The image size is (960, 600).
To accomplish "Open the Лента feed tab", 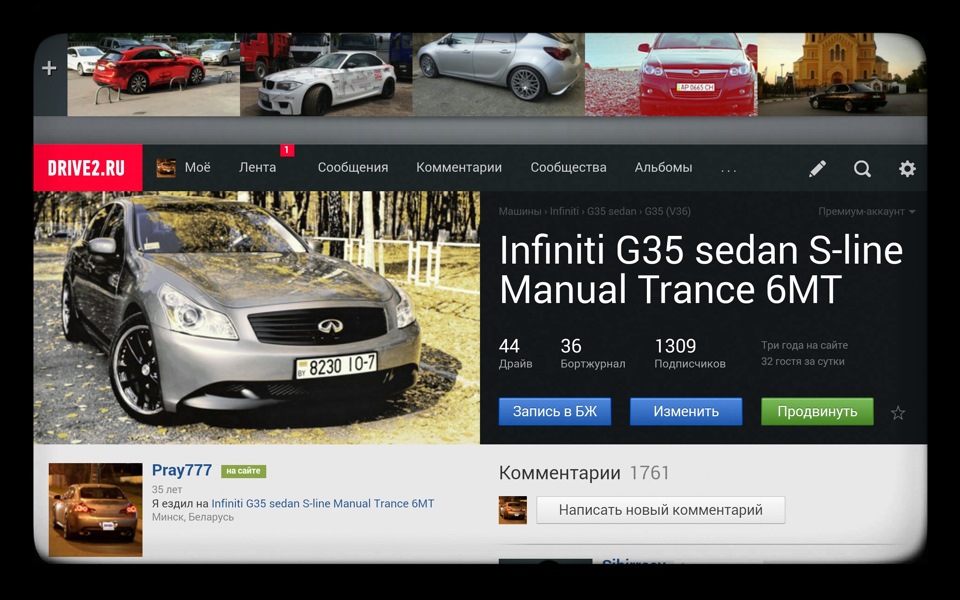I will pos(257,168).
